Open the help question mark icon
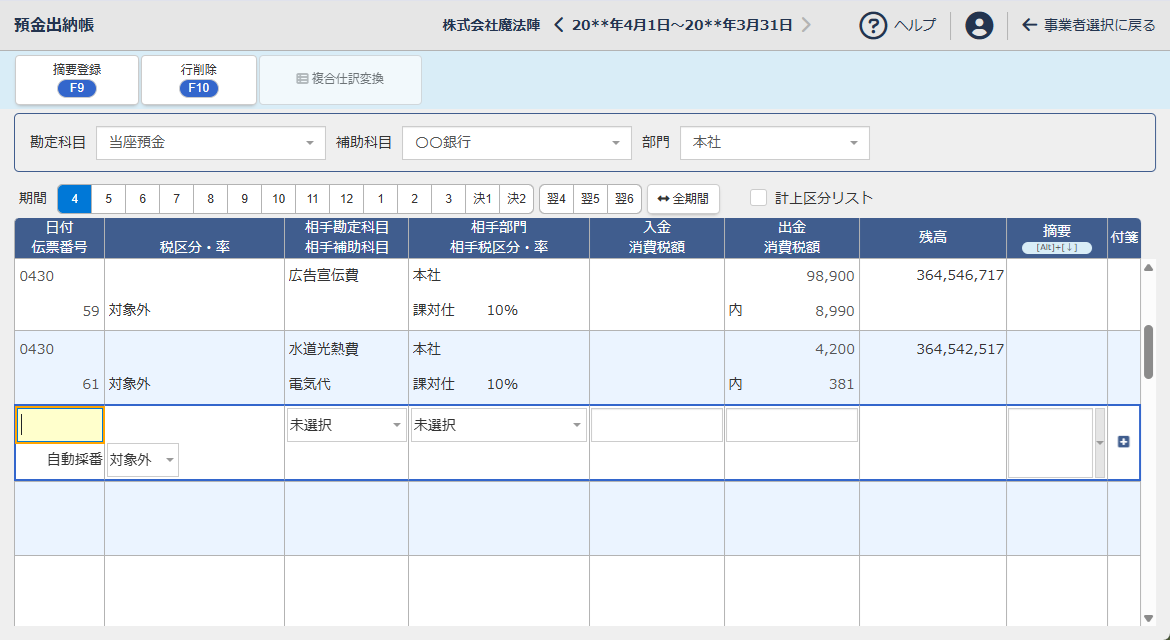 click(874, 26)
